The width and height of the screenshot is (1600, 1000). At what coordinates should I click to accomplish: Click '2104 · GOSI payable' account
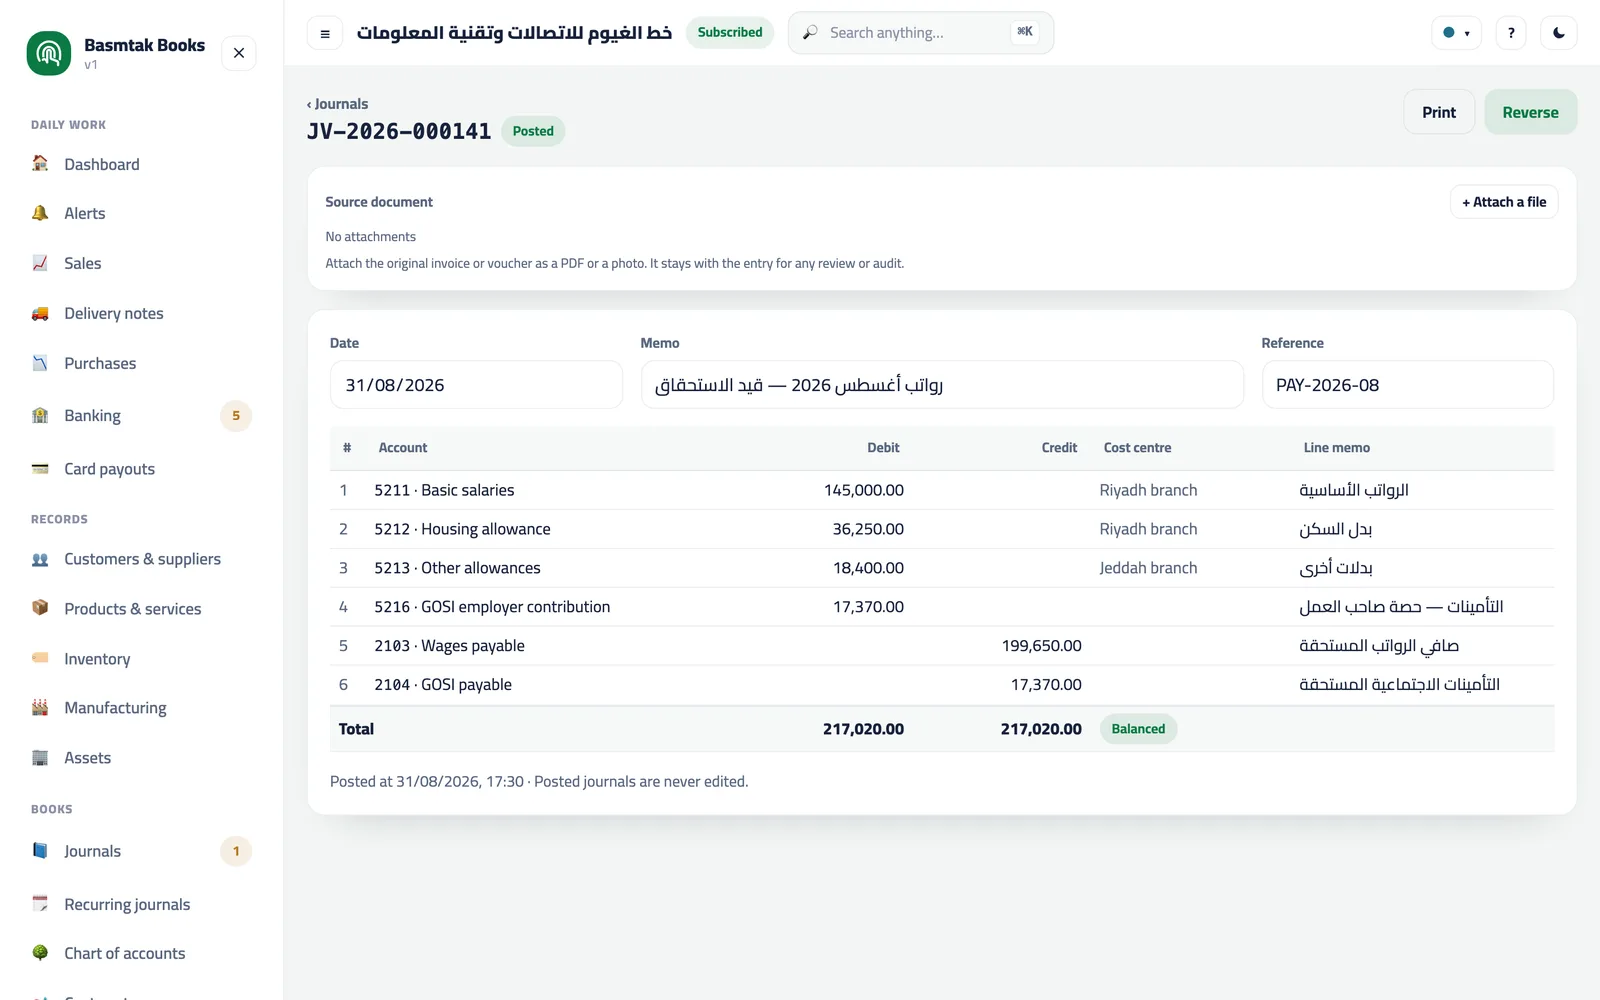[443, 685]
